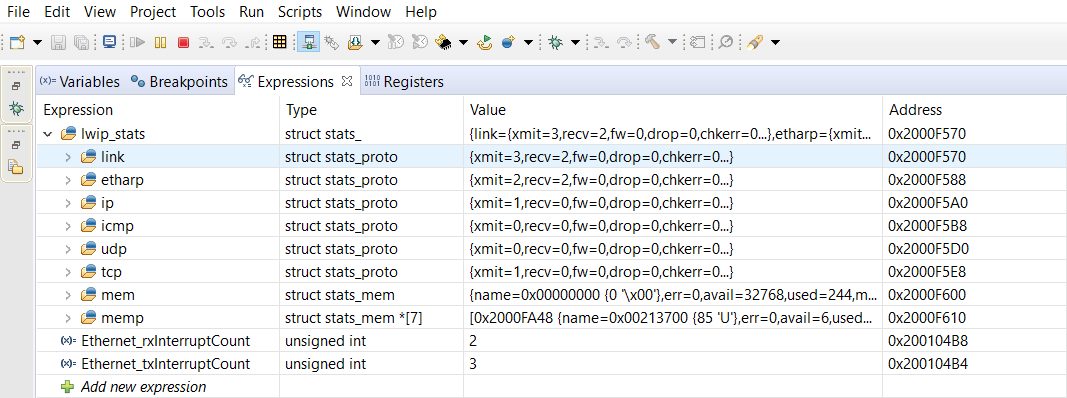The width and height of the screenshot is (1067, 398).
Task: Open dropdown arrow next to Debug bug icon
Action: pyautogui.click(x=575, y=42)
